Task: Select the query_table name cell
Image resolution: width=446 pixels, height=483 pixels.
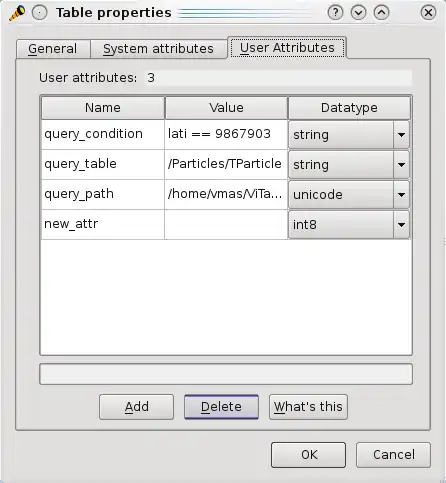Action: pos(103,164)
